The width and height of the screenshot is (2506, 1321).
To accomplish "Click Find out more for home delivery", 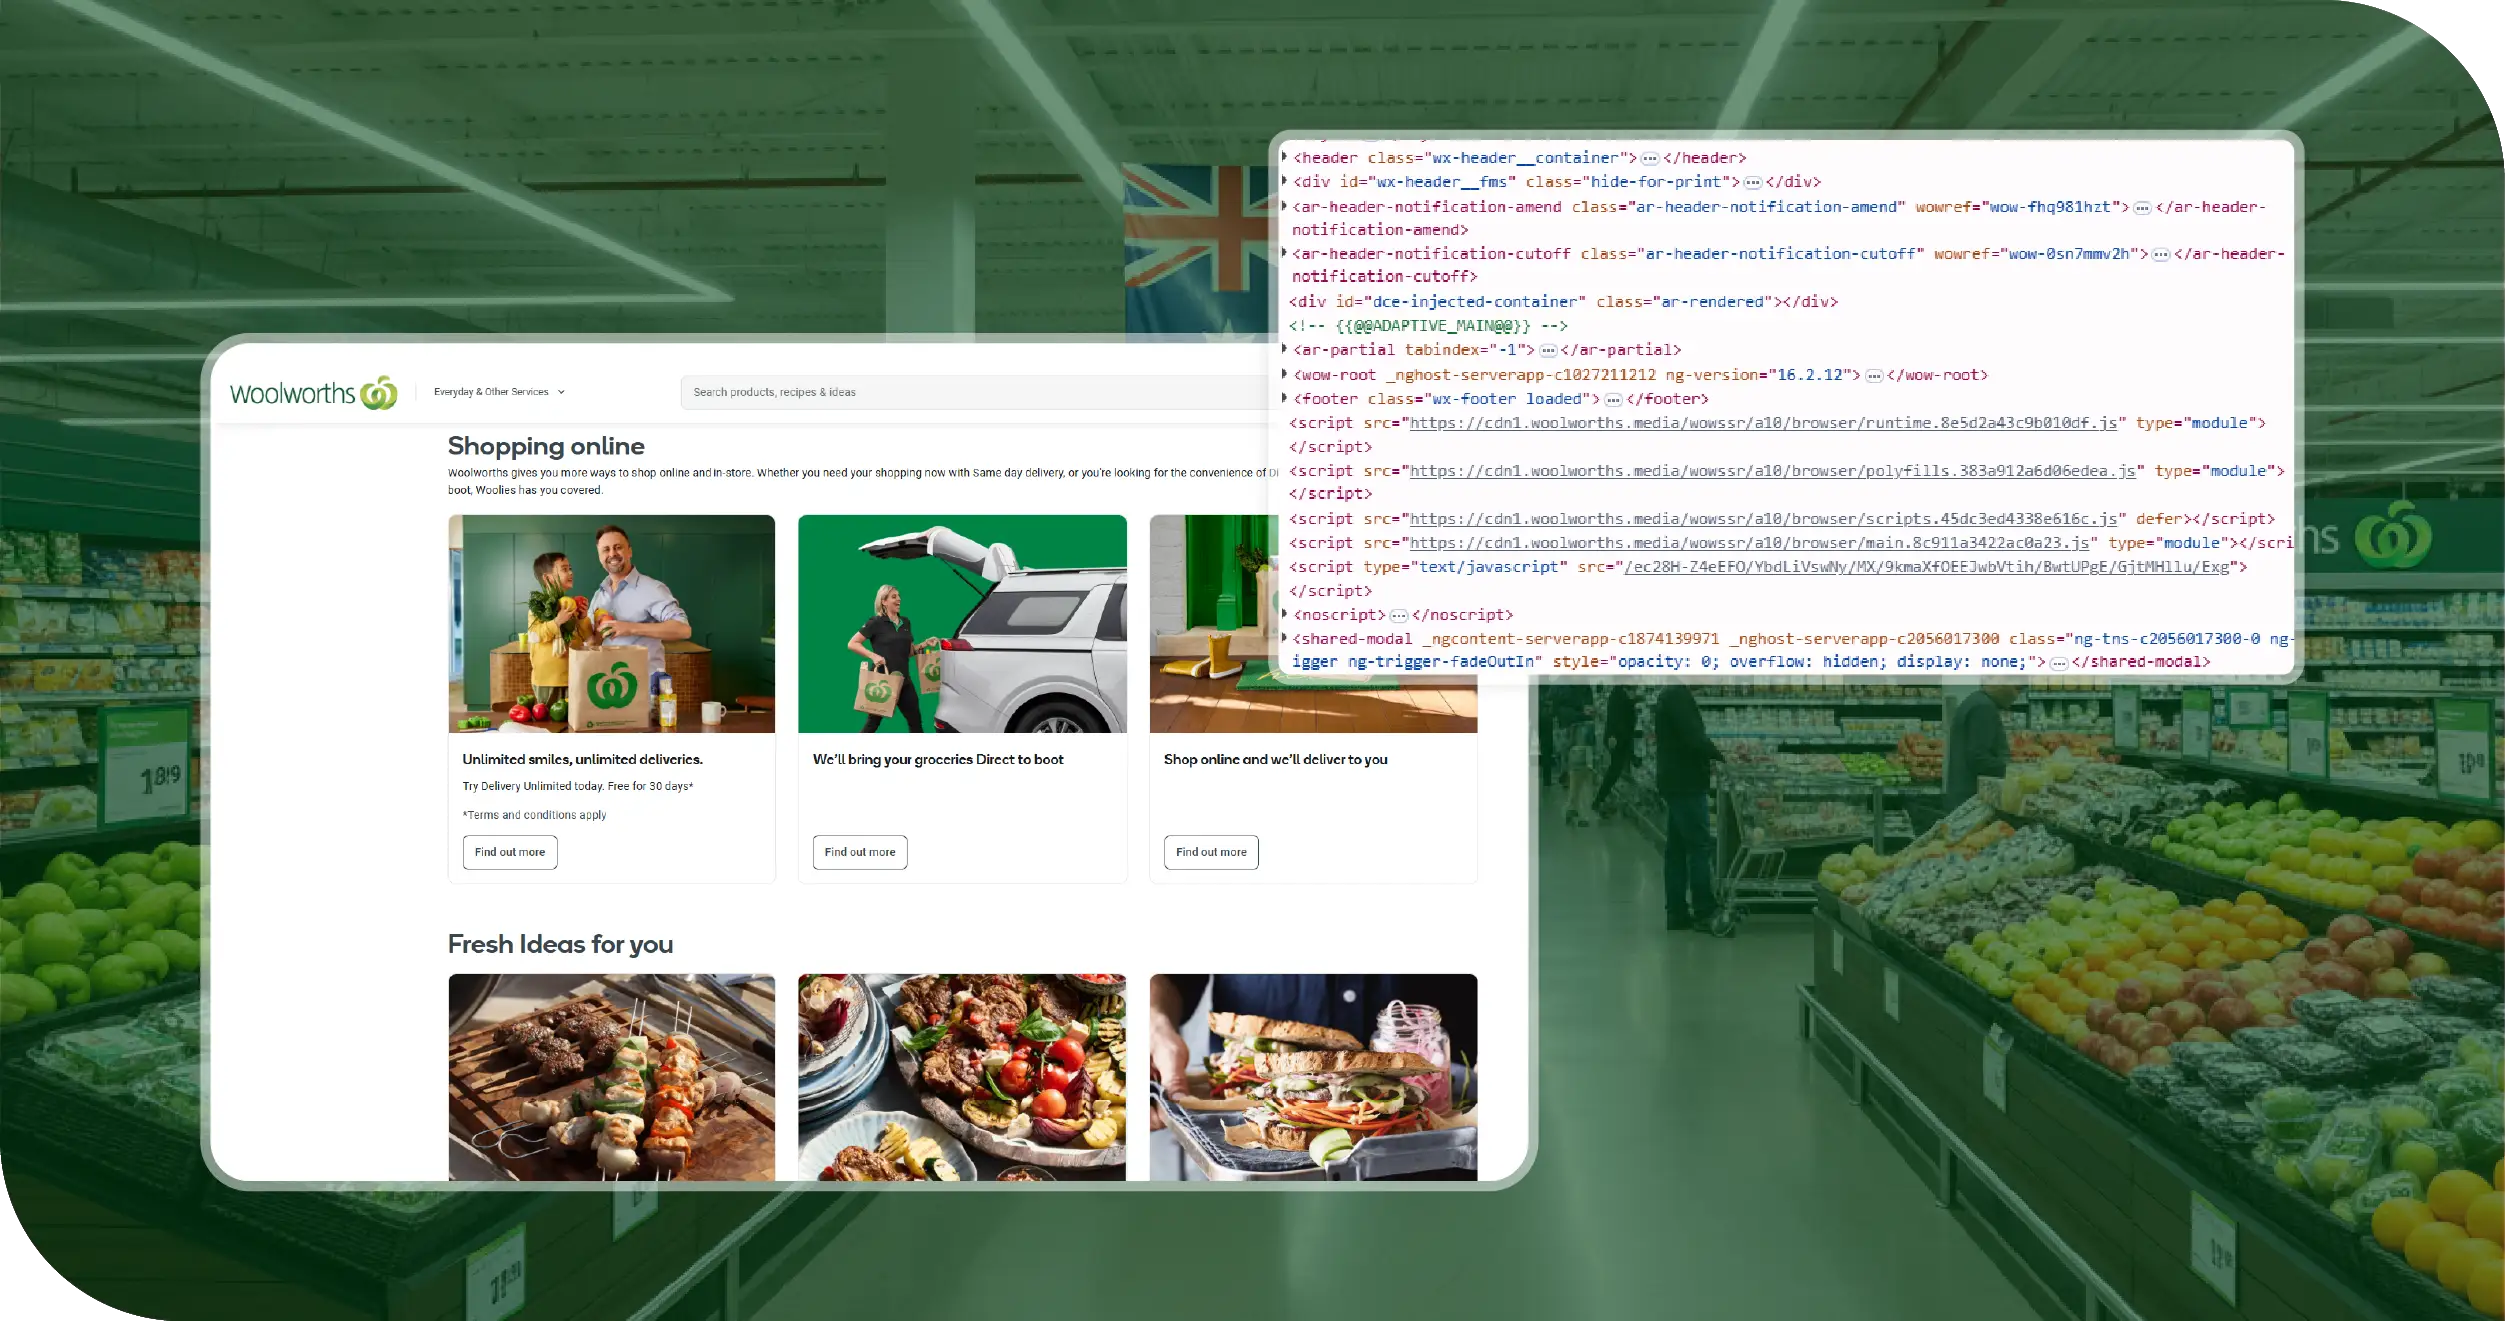I will (1211, 852).
